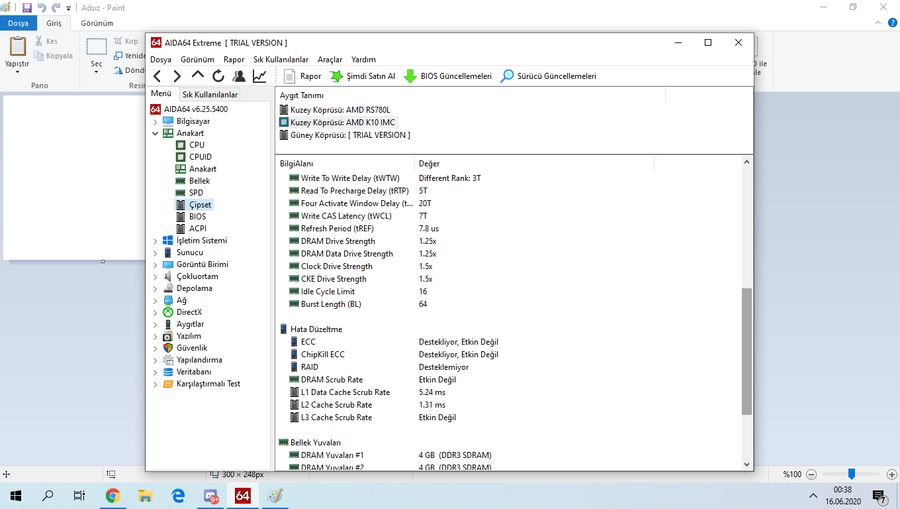
Task: Expand the Depolama node
Action: (155, 289)
